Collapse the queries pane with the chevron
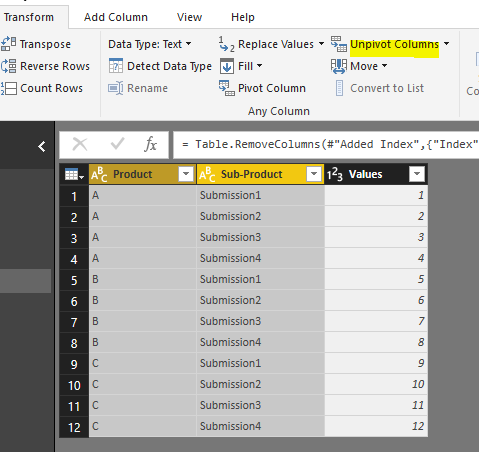The image size is (479, 452). click(x=42, y=146)
